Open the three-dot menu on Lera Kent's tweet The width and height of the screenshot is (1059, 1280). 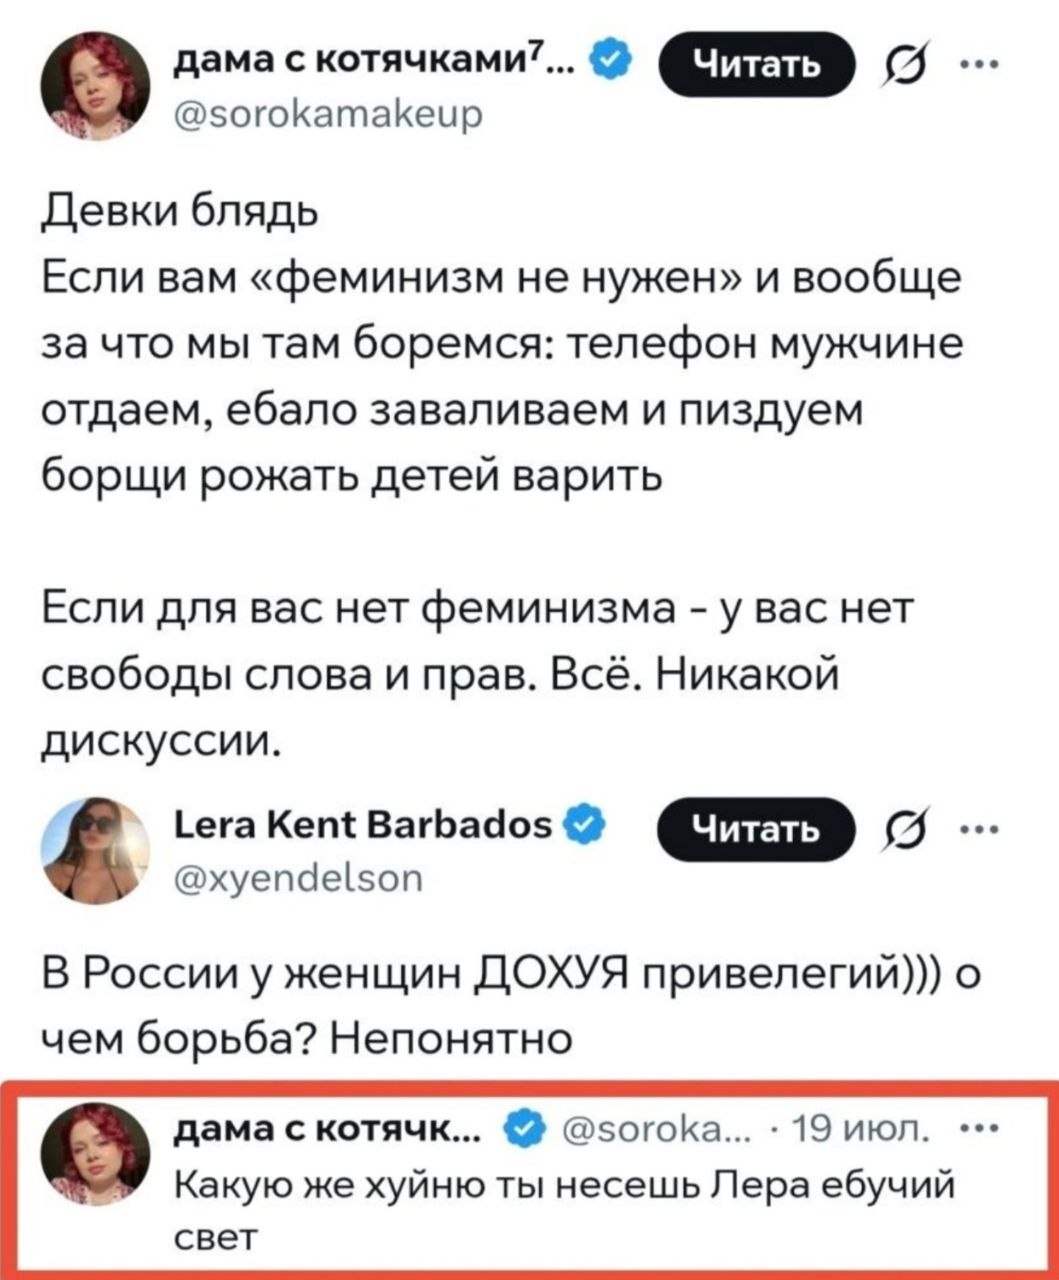[969, 828]
